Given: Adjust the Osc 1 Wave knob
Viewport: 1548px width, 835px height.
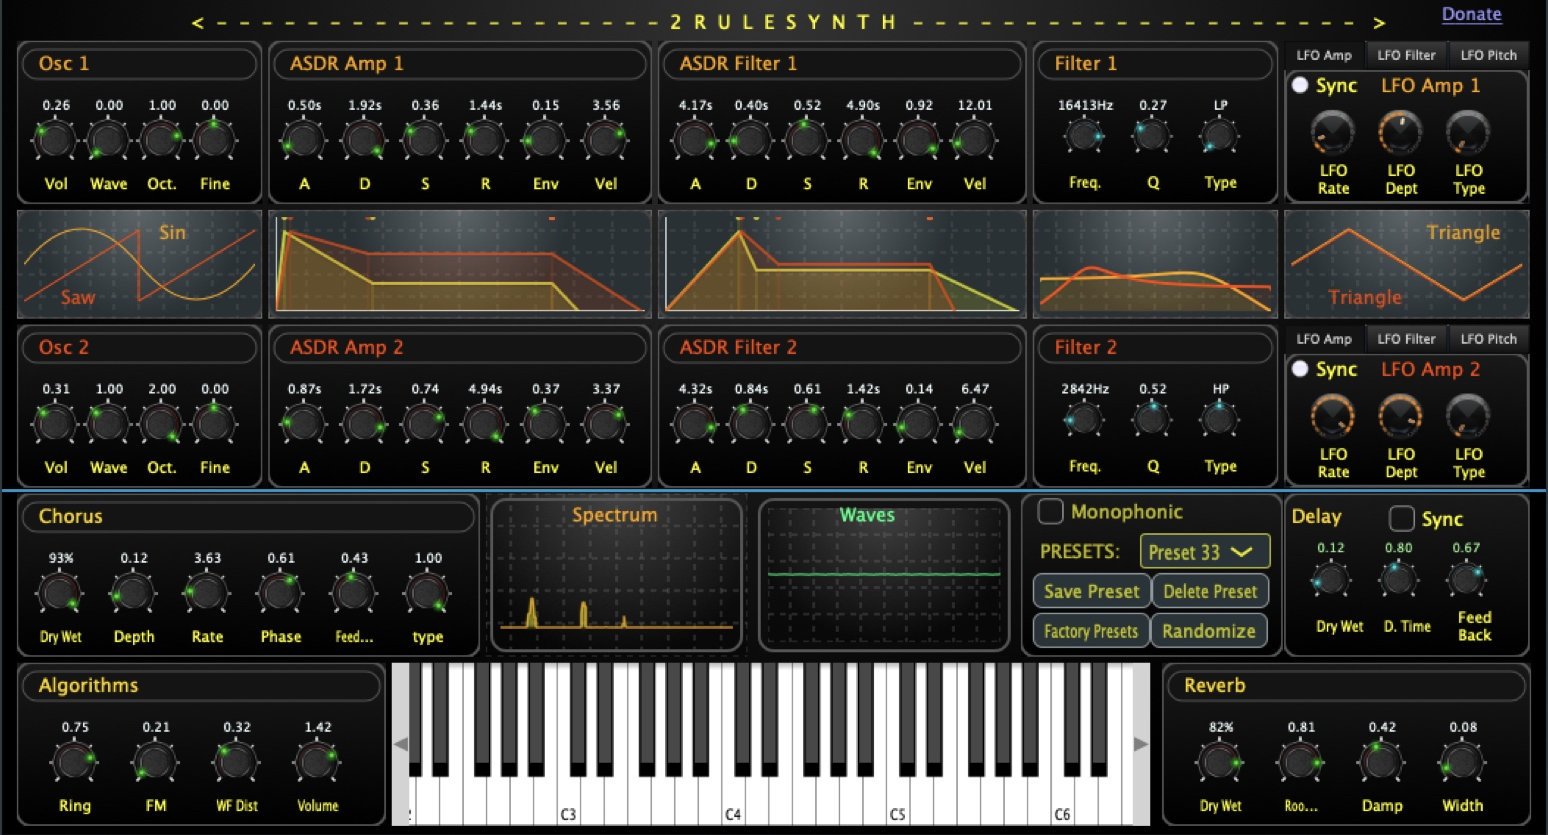Looking at the screenshot, I should click(107, 140).
